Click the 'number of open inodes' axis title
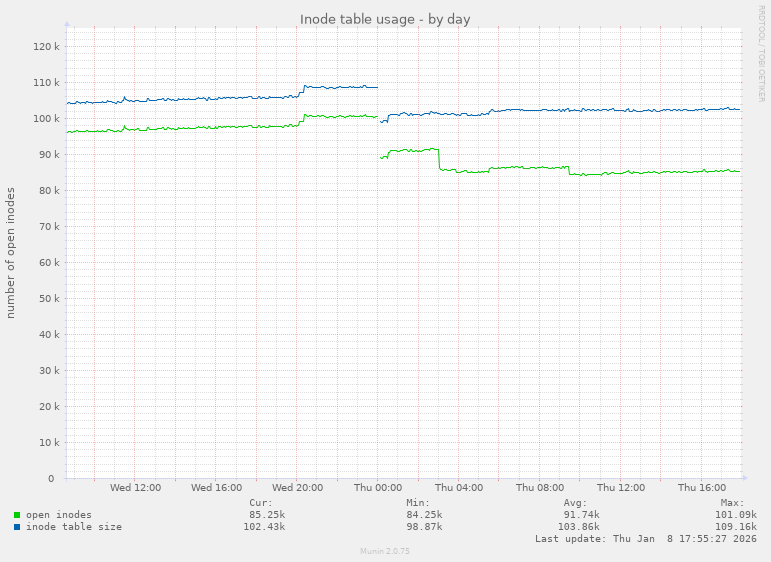 point(10,253)
